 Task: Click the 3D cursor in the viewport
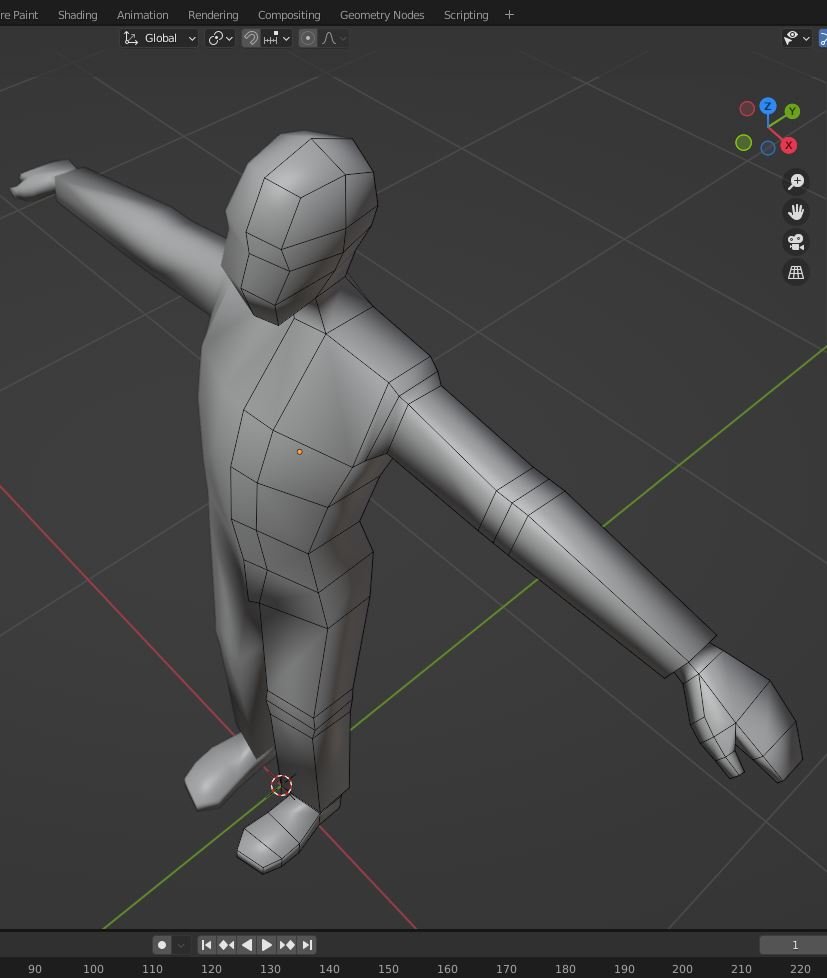point(281,785)
